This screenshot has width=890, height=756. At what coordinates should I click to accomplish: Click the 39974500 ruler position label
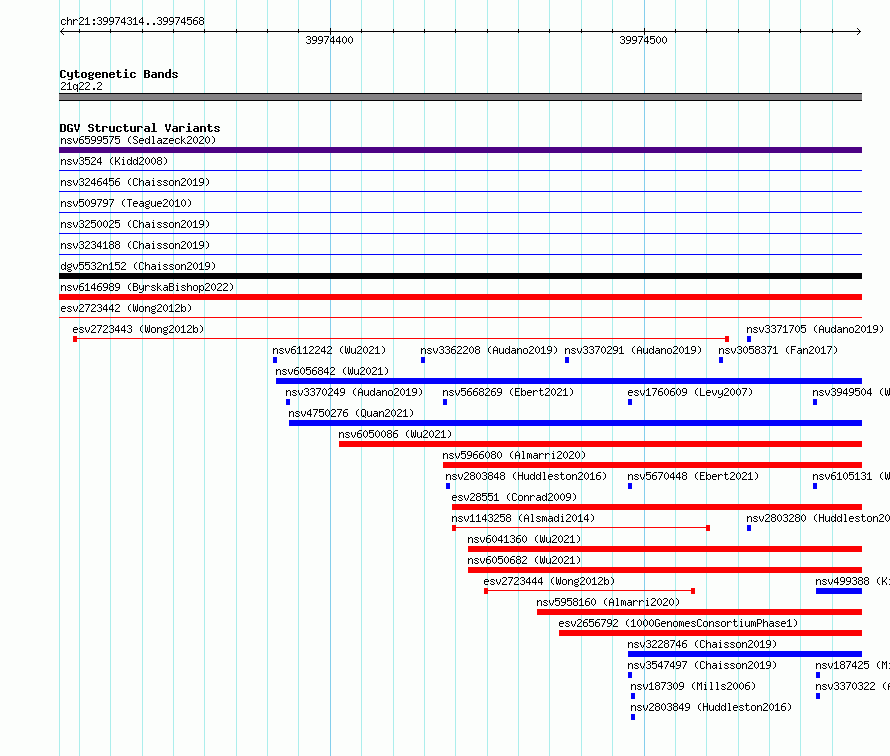pyautogui.click(x=643, y=40)
